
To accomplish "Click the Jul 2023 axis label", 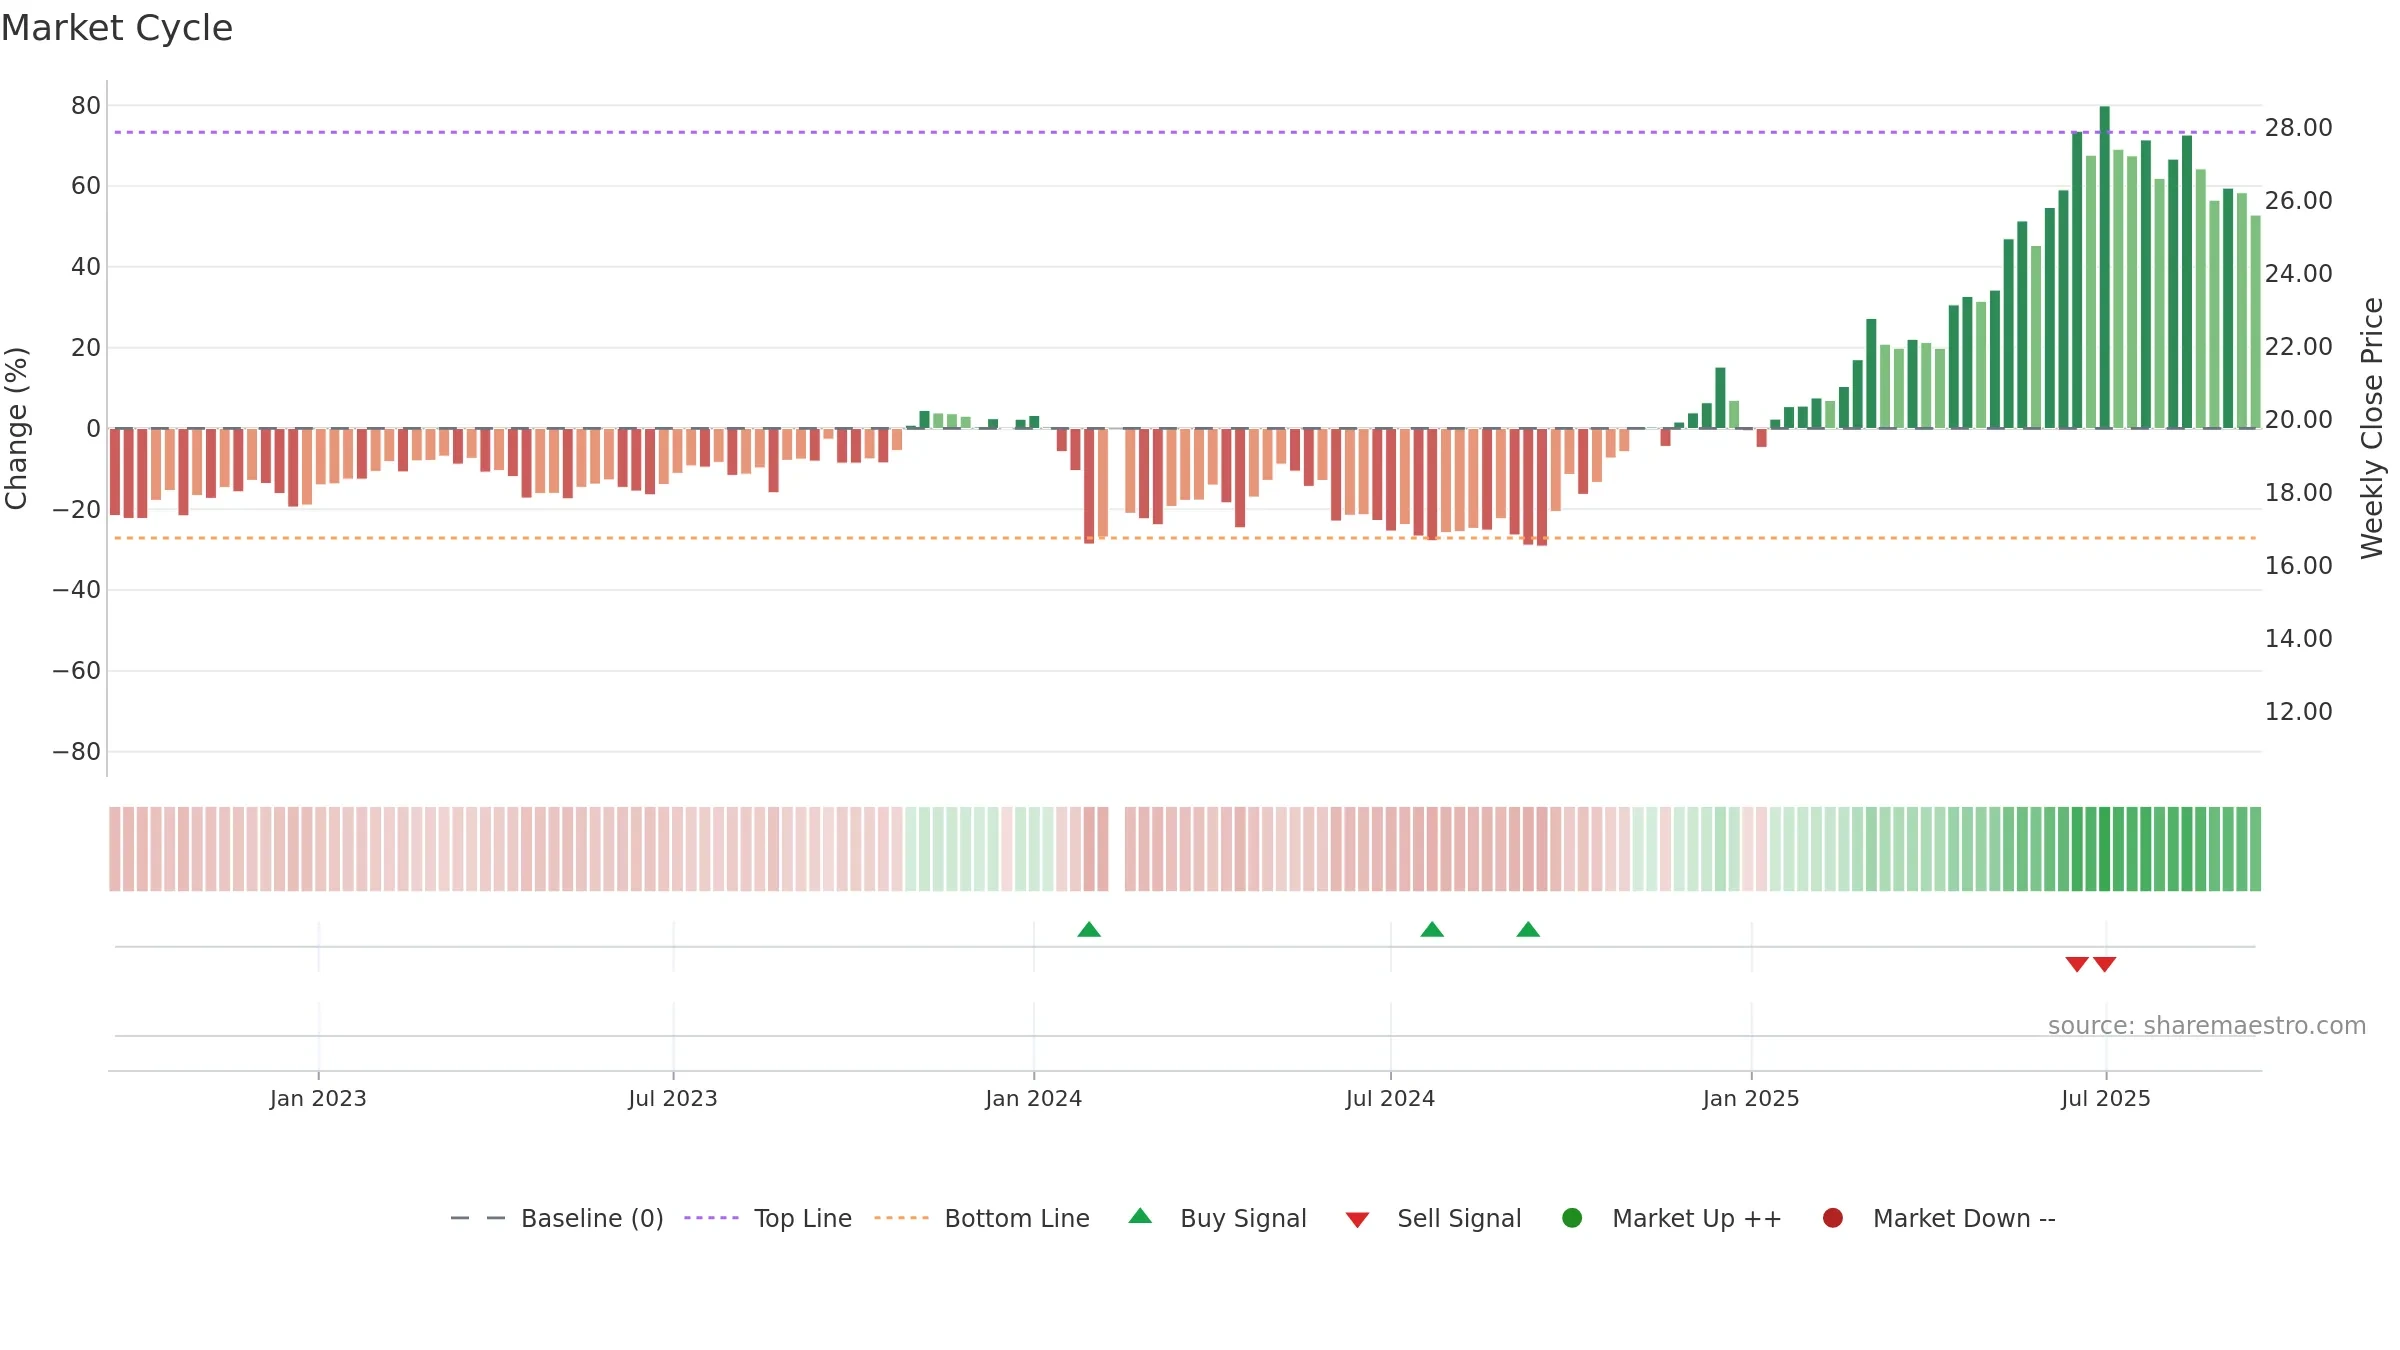I will pyautogui.click(x=673, y=1099).
